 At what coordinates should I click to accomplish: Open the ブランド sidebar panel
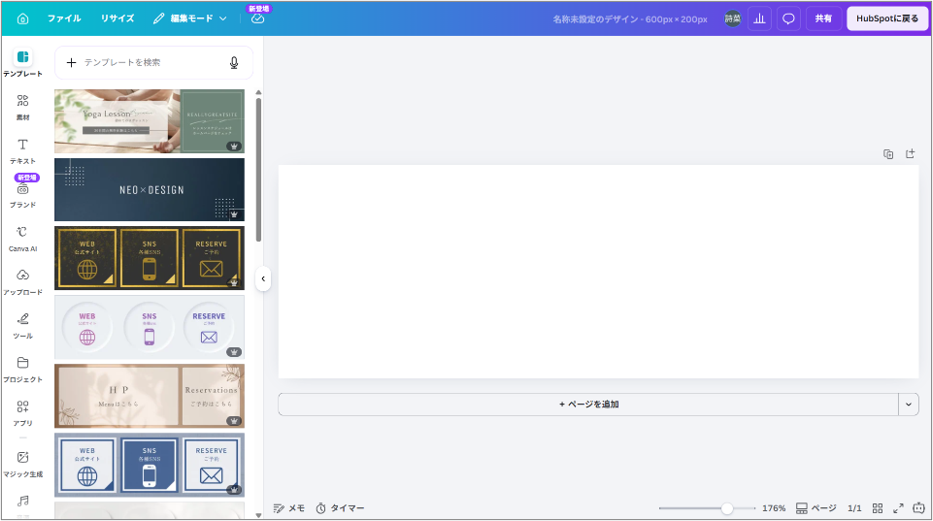23,194
